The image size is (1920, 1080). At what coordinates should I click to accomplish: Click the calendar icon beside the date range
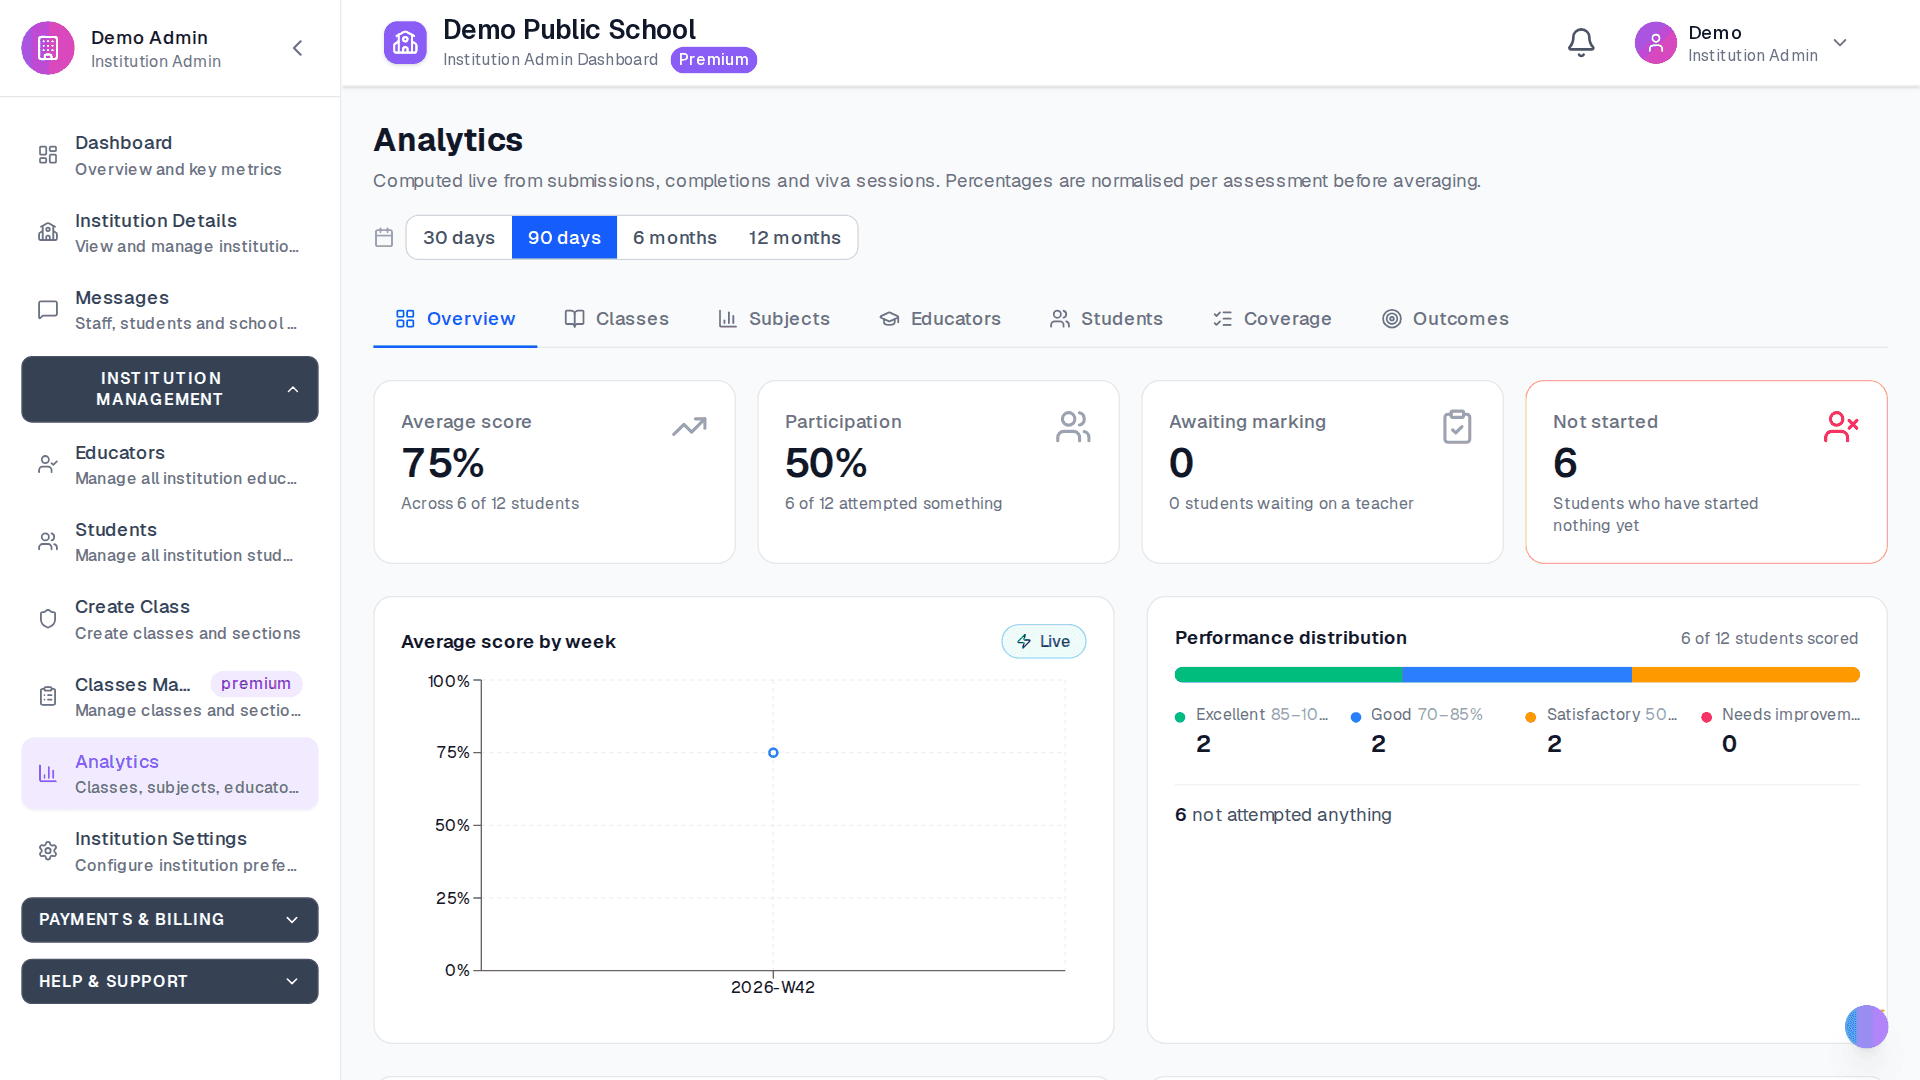pos(384,238)
